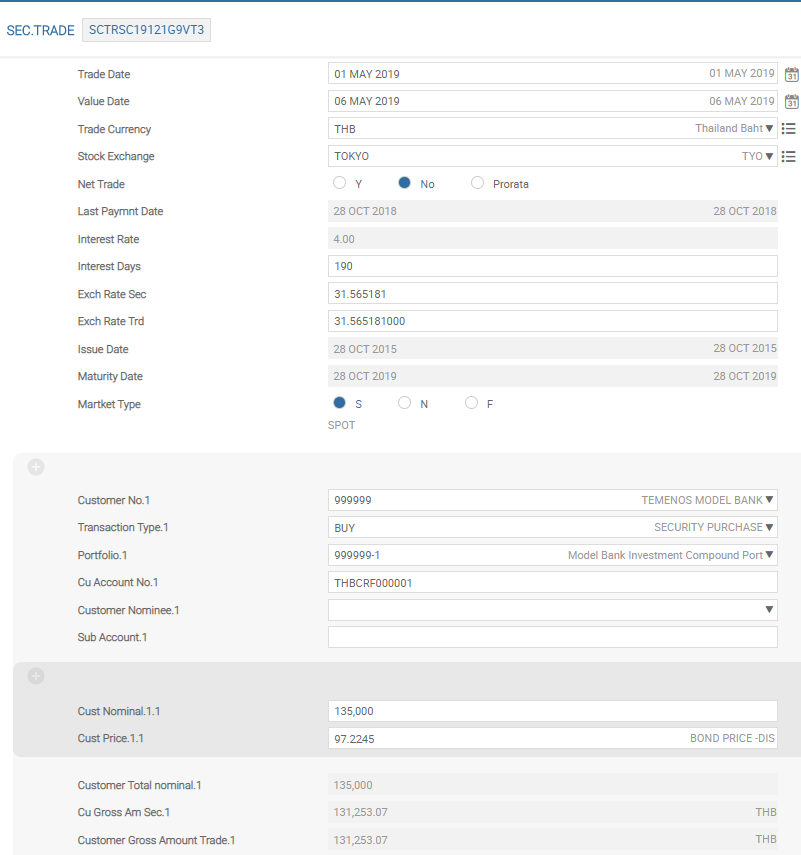Select Net Trade No option
The width and height of the screenshot is (801, 855).
pos(405,183)
